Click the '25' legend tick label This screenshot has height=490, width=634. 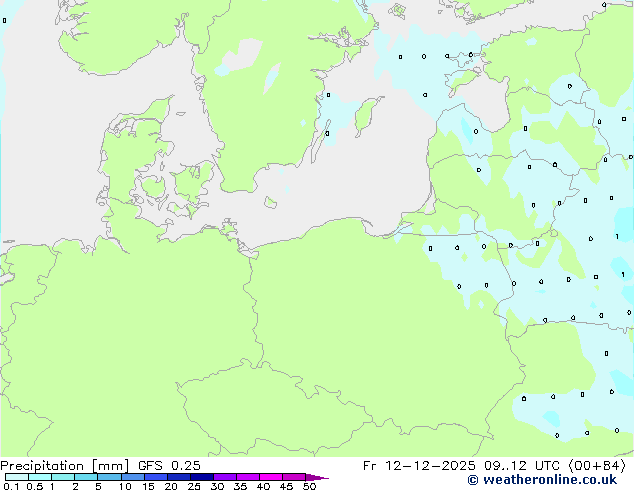[x=194, y=486]
